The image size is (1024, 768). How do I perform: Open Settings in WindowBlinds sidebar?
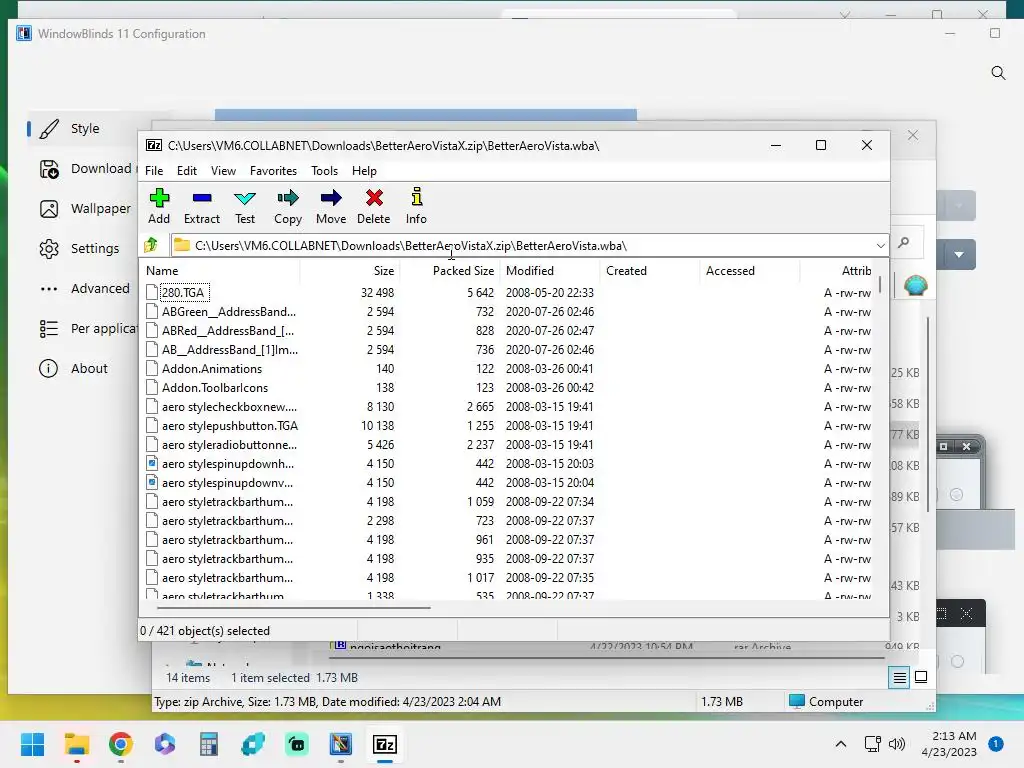point(80,249)
